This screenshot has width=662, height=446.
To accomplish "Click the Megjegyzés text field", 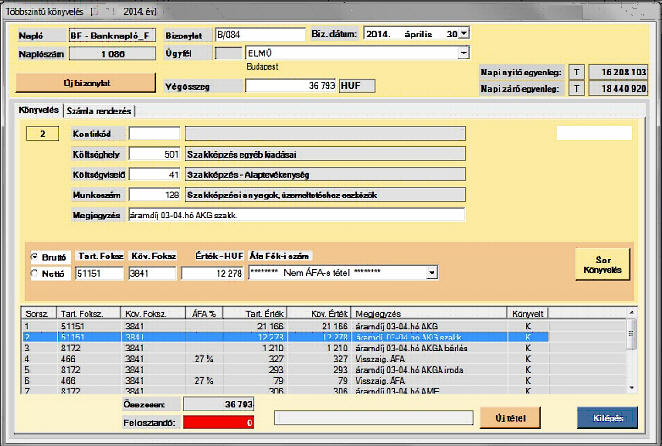I will coord(296,215).
